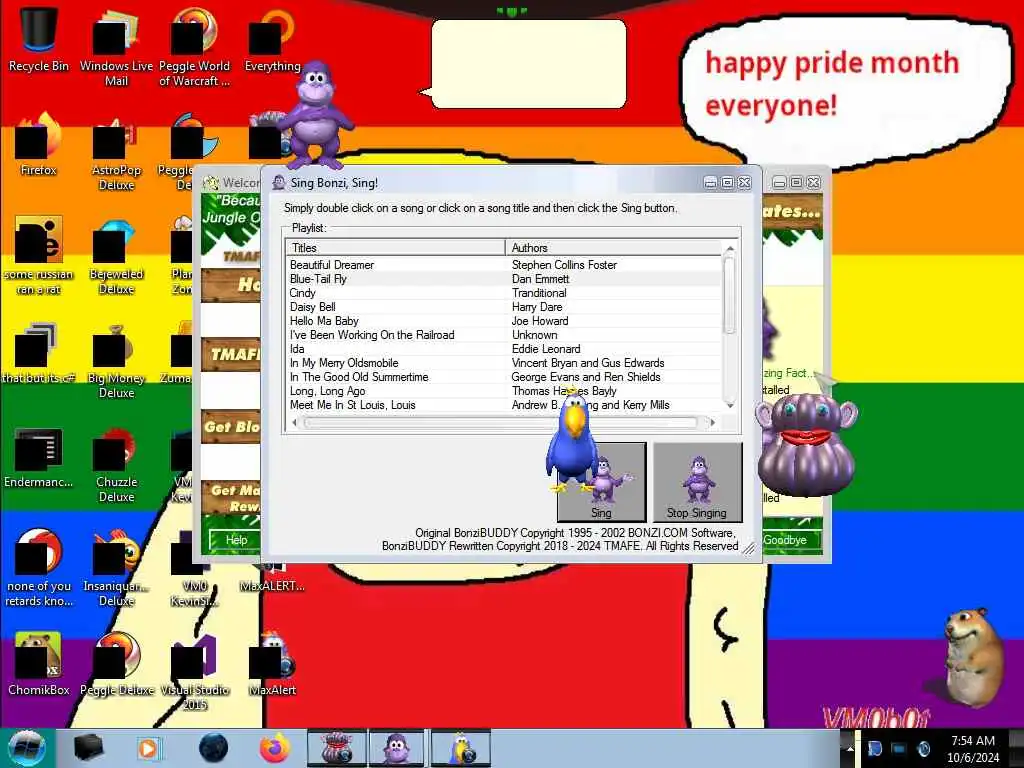Launch Big Money Deluxe shortcut
1024x768 pixels.
116,360
